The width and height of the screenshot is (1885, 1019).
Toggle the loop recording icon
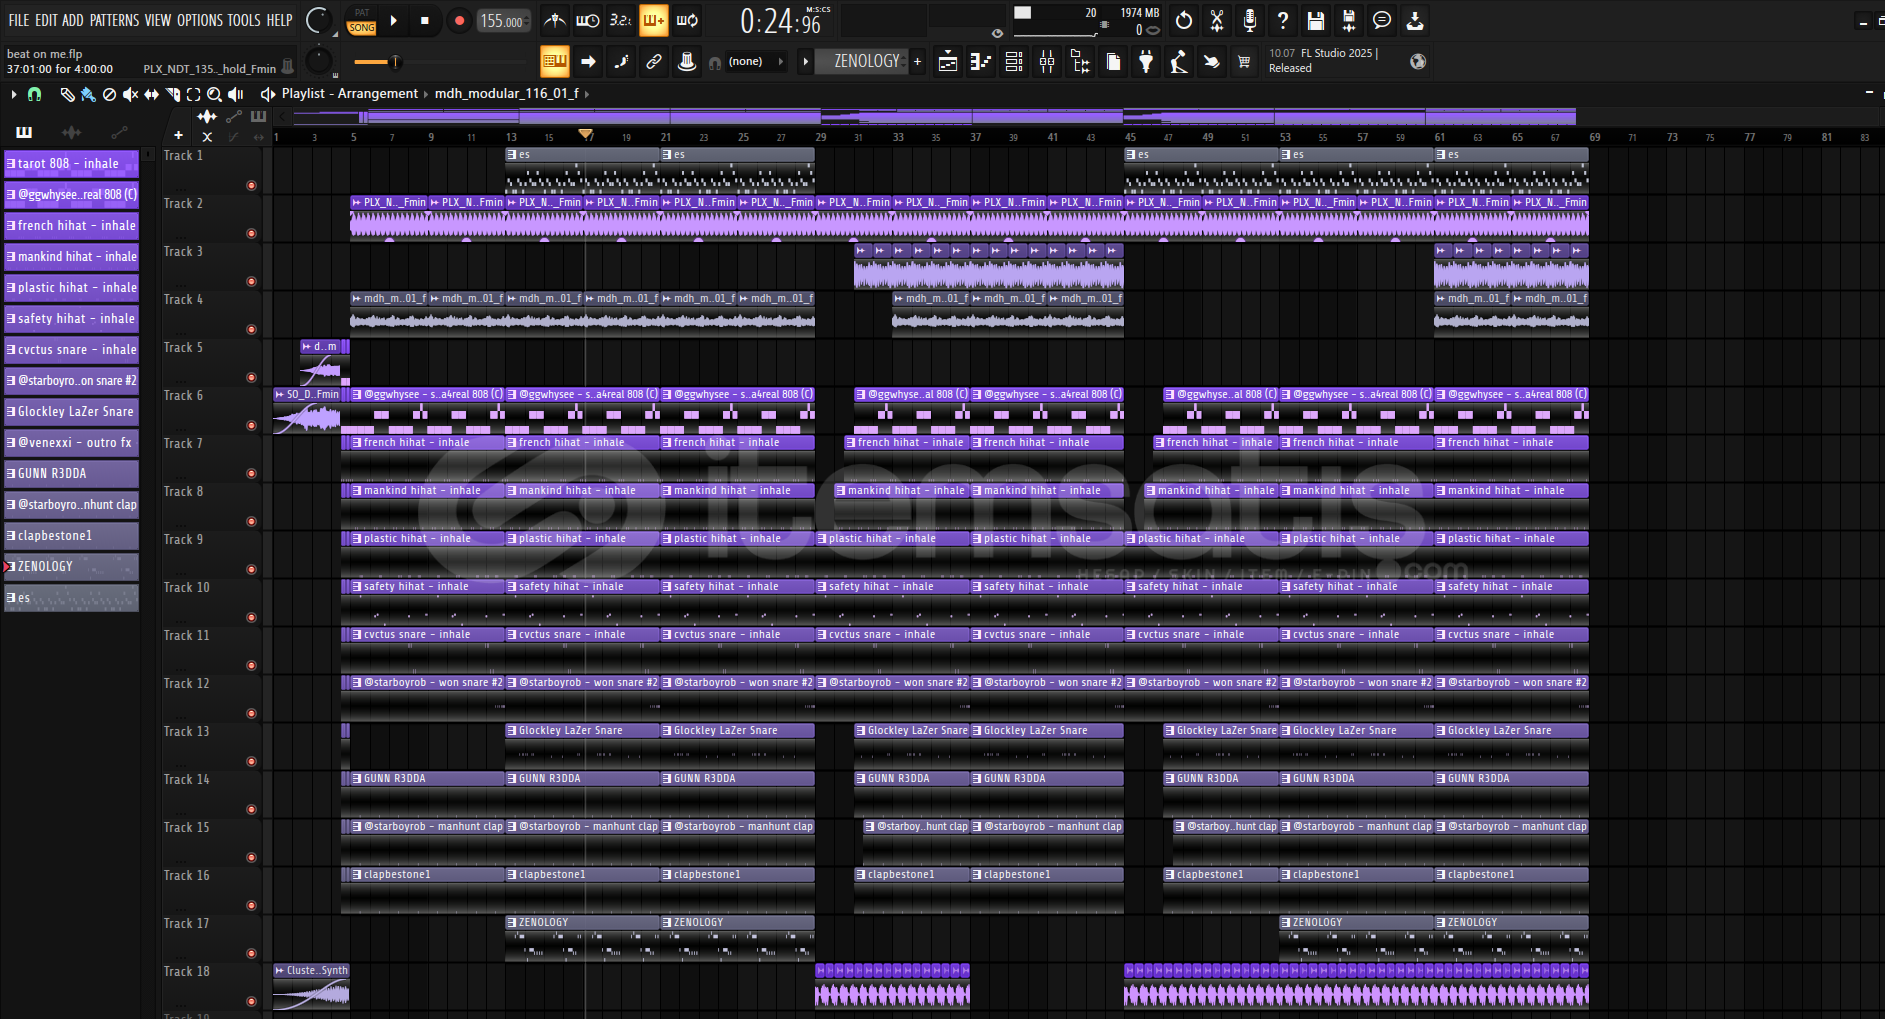pyautogui.click(x=687, y=20)
